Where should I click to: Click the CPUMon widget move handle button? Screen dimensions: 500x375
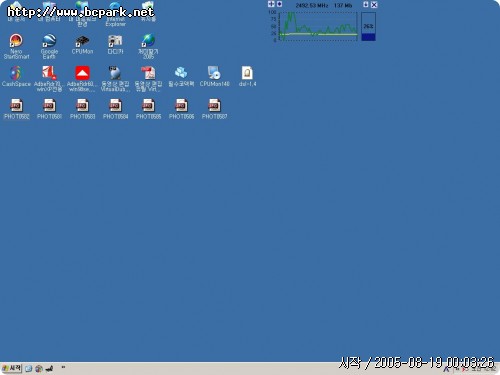[271, 4]
